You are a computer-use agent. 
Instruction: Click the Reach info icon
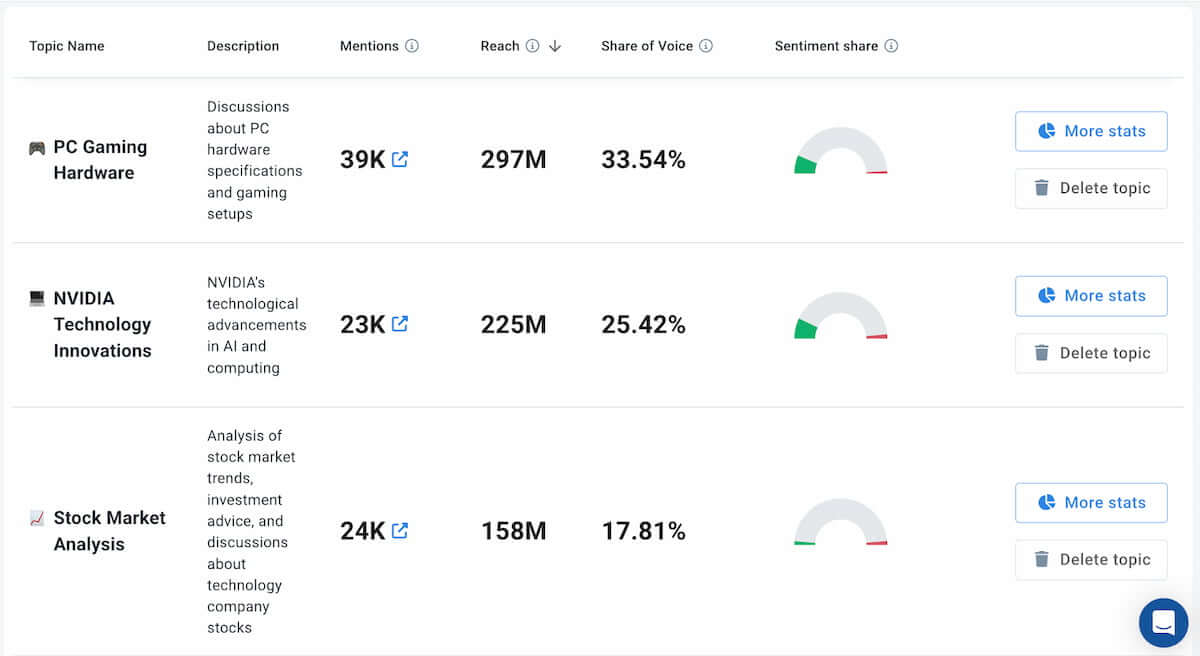tap(532, 45)
